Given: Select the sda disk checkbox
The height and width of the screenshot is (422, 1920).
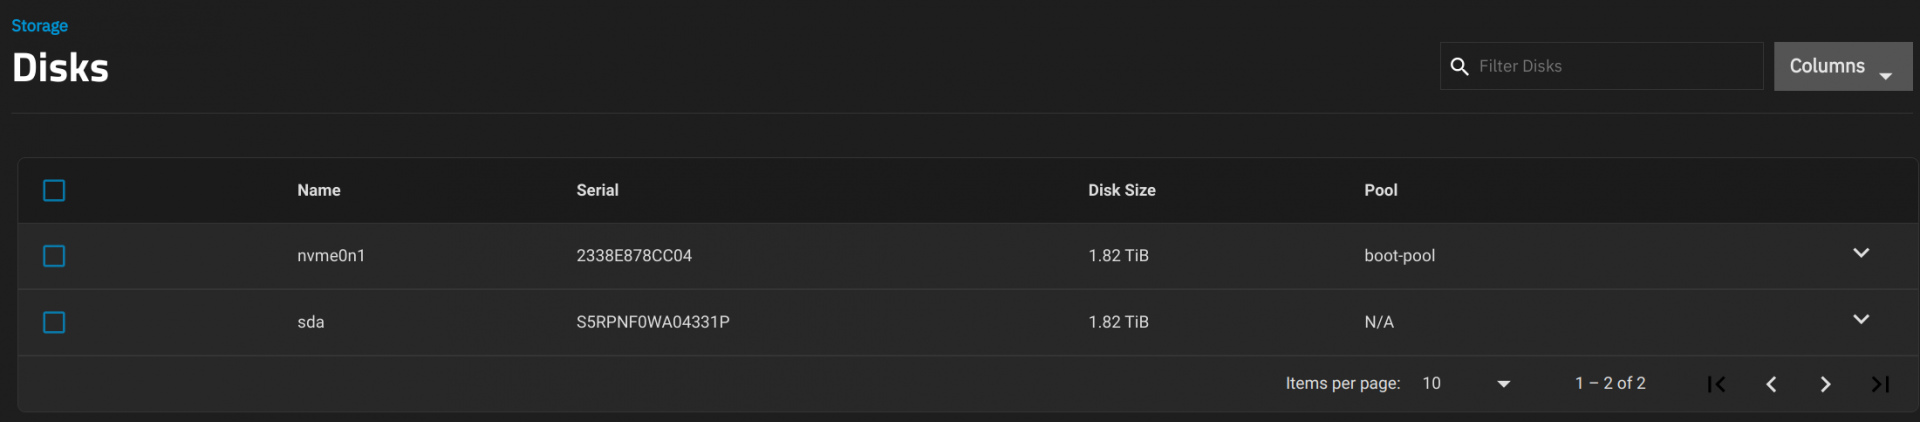Looking at the screenshot, I should point(54,322).
